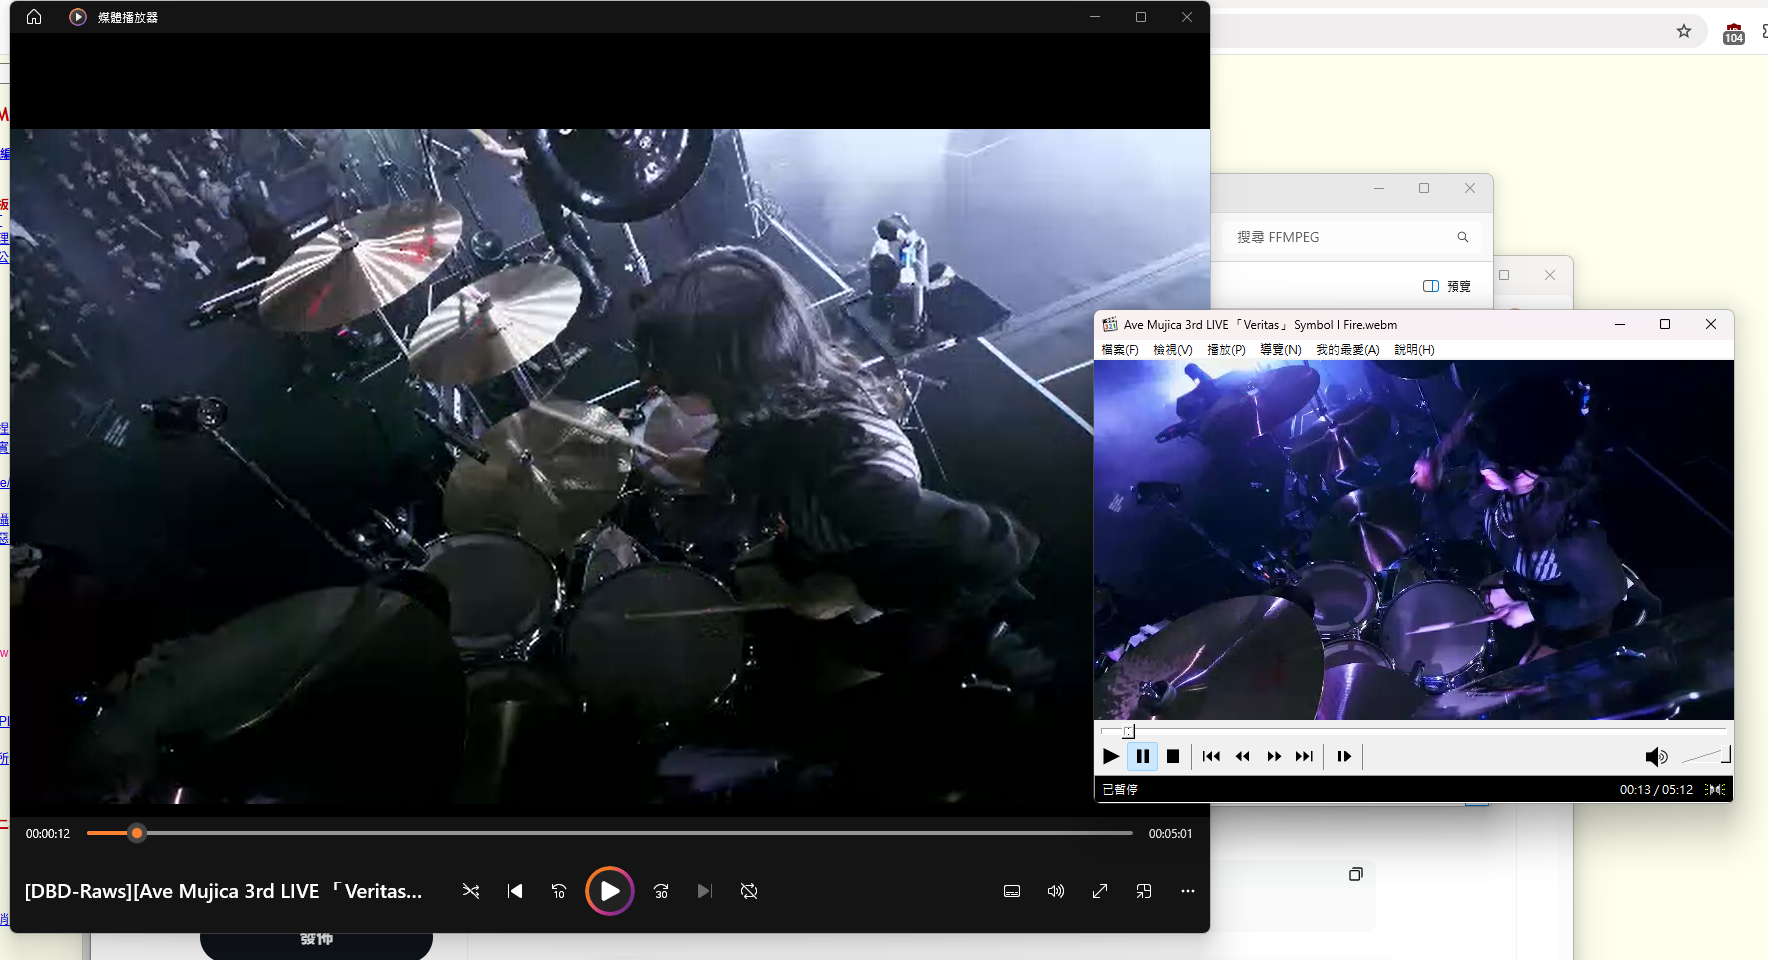Toggle shuffle in Media Player

471,891
